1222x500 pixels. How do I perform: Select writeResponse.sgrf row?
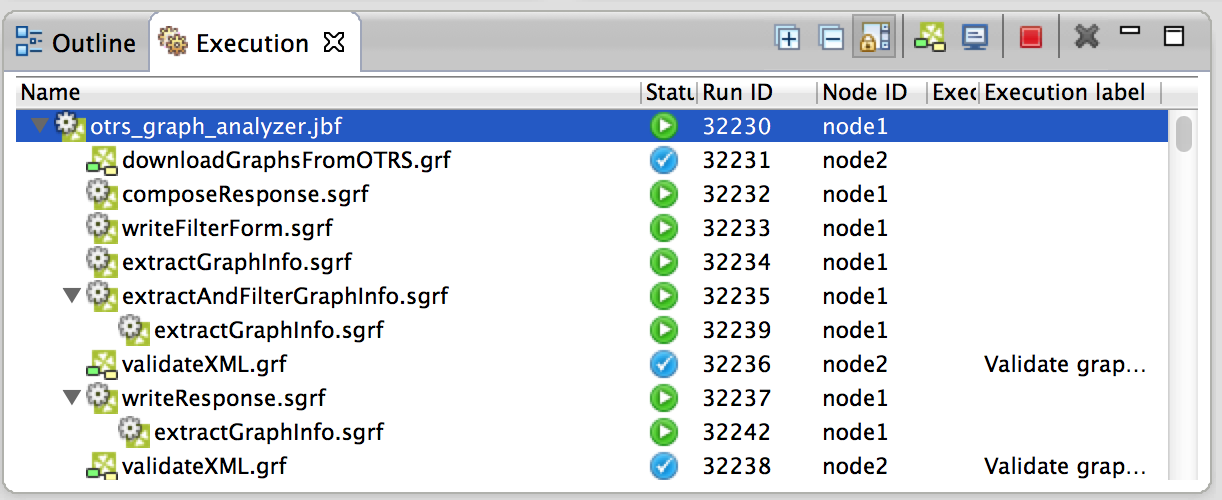(592, 399)
